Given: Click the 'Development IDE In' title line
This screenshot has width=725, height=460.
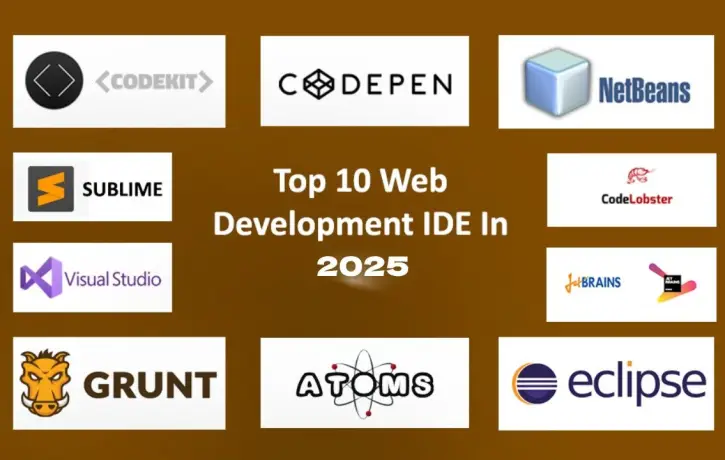Looking at the screenshot, I should [361, 224].
